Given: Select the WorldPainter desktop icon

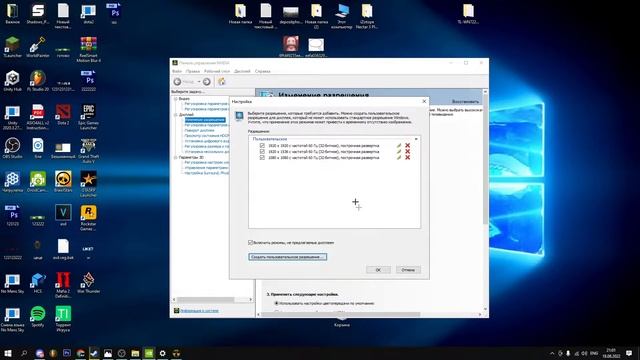Looking at the screenshot, I should click(38, 47).
